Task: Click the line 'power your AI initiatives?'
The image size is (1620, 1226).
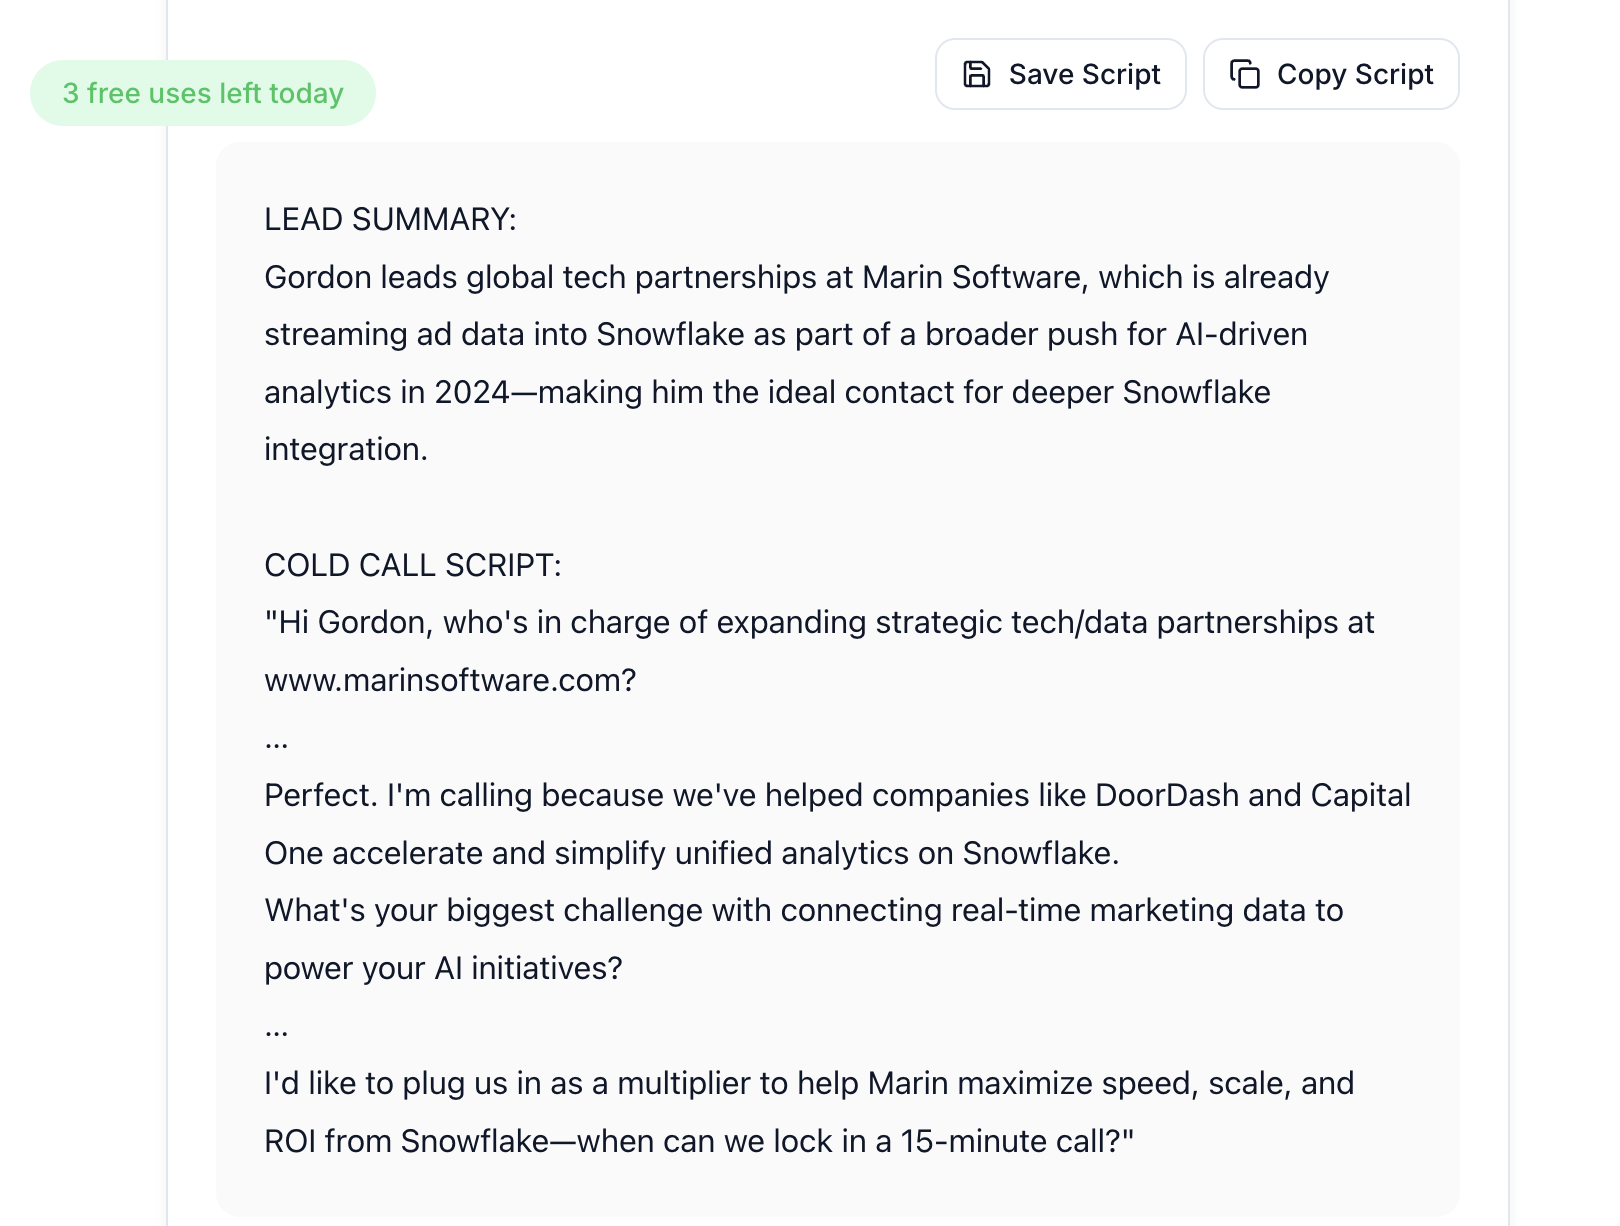Action: click(443, 968)
